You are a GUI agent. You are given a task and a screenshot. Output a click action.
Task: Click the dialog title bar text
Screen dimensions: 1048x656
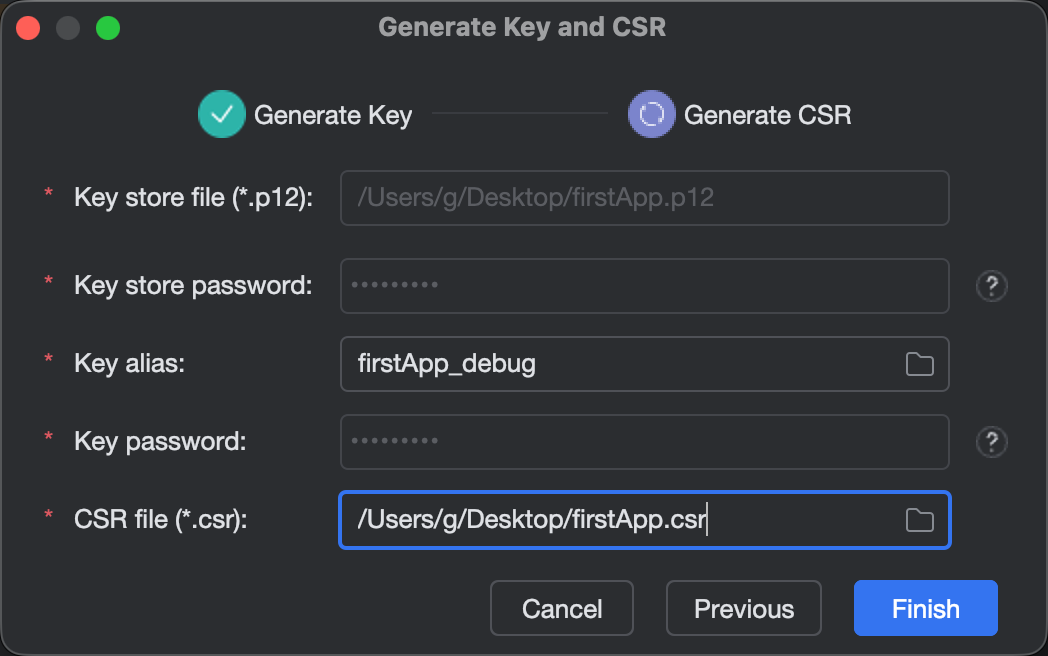tap(522, 27)
